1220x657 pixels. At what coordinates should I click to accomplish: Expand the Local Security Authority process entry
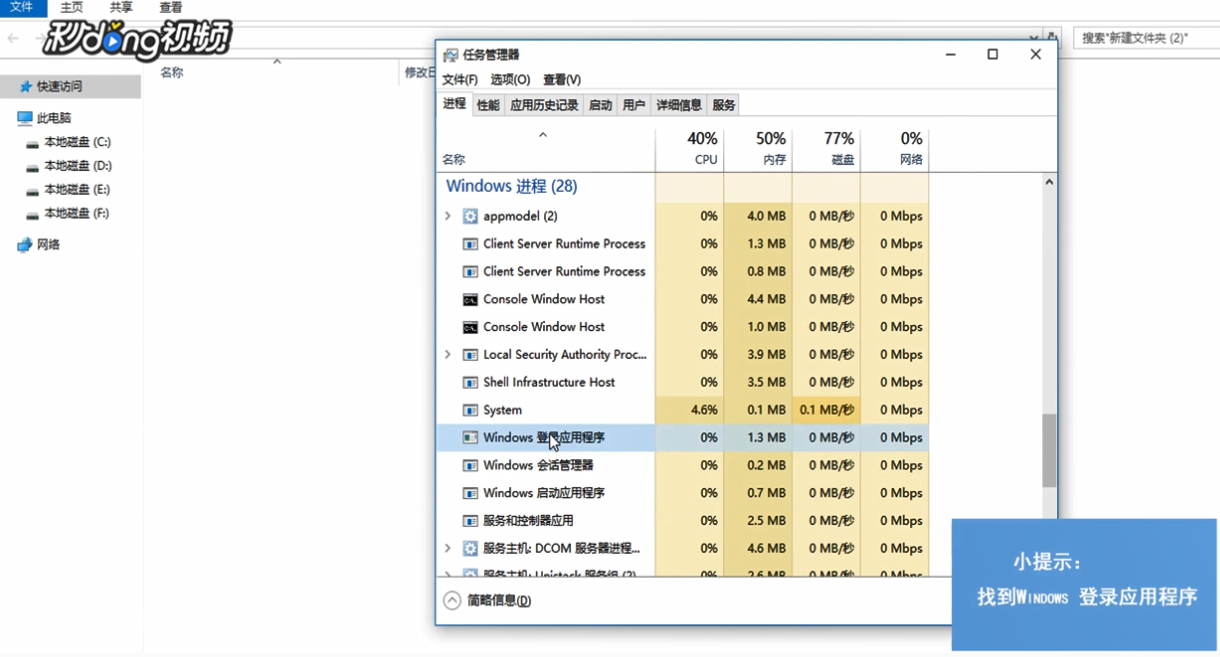[447, 354]
